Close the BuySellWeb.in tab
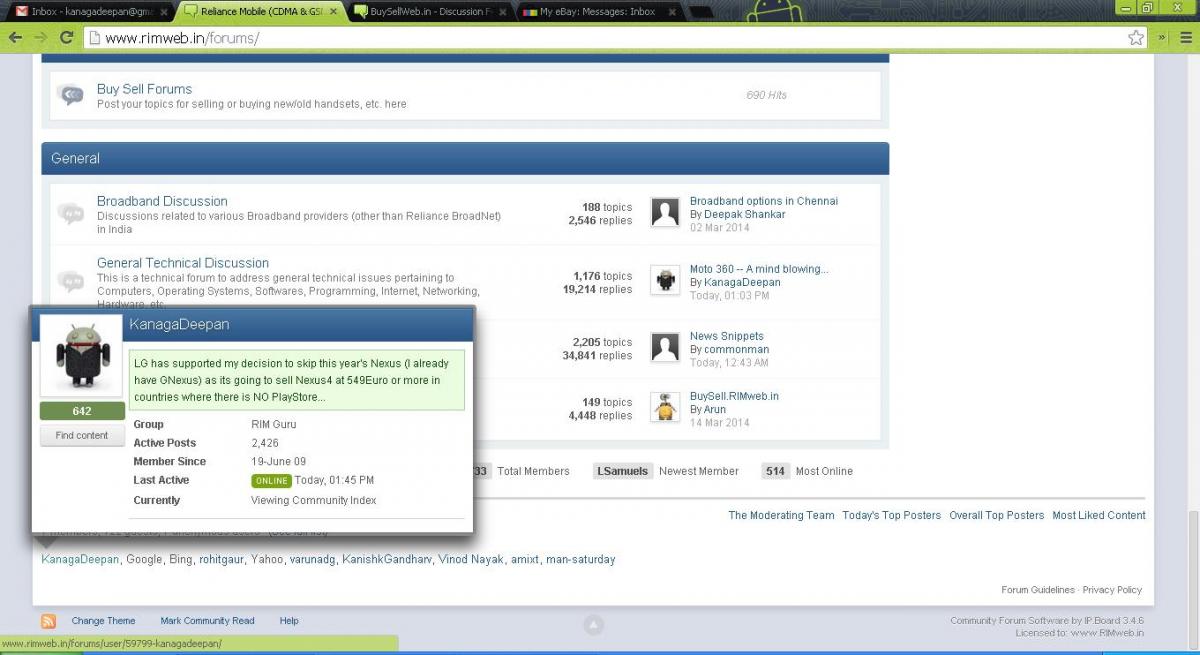This screenshot has height=655, width=1200. (505, 12)
